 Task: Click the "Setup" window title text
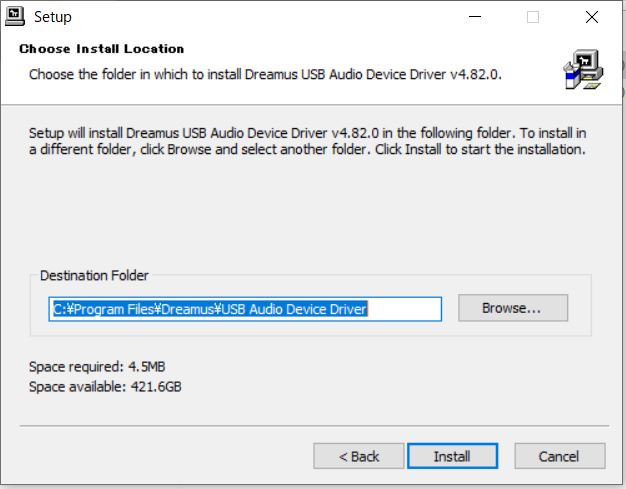pos(53,17)
